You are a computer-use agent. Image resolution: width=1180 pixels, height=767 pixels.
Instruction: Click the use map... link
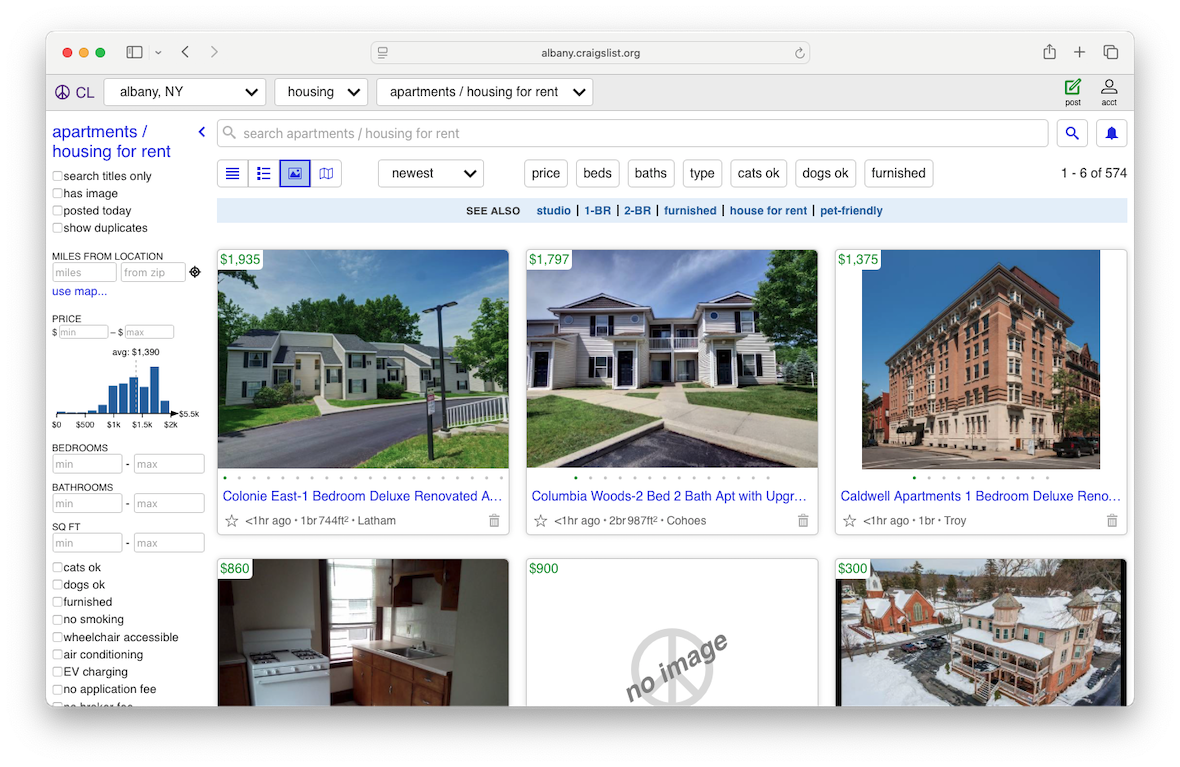[79, 291]
